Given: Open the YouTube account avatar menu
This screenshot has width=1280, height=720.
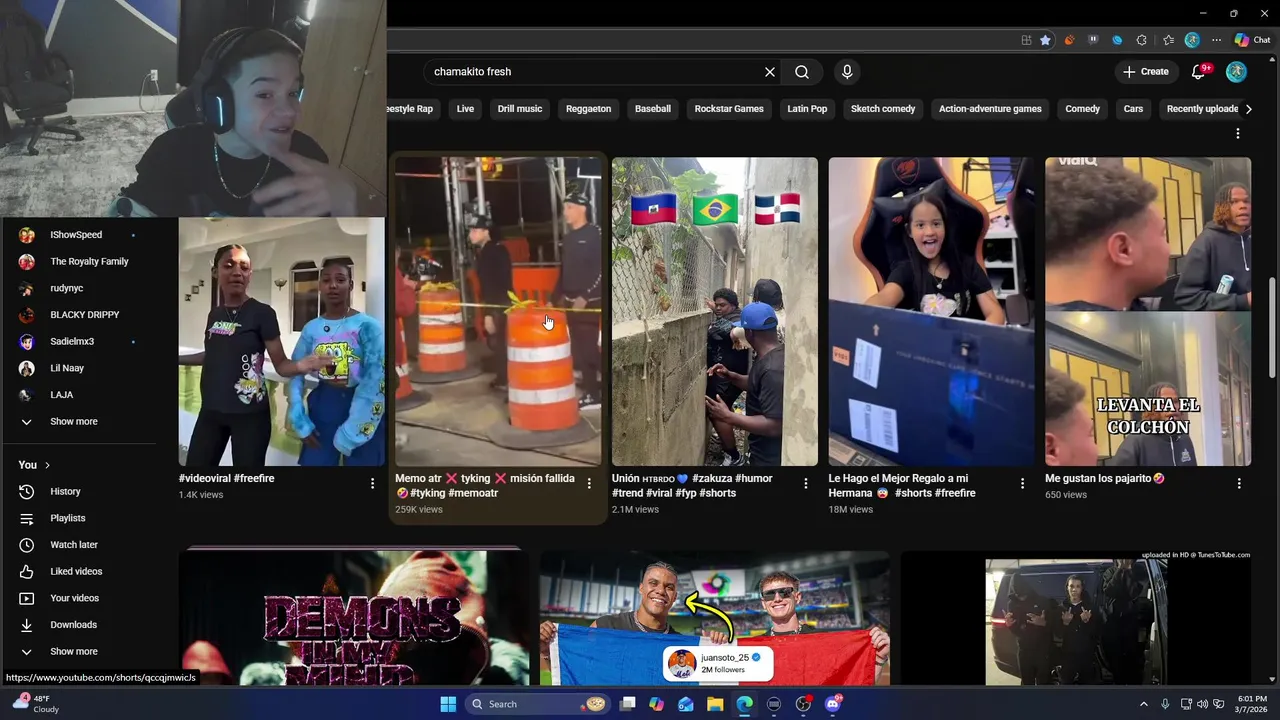Looking at the screenshot, I should click(x=1237, y=72).
